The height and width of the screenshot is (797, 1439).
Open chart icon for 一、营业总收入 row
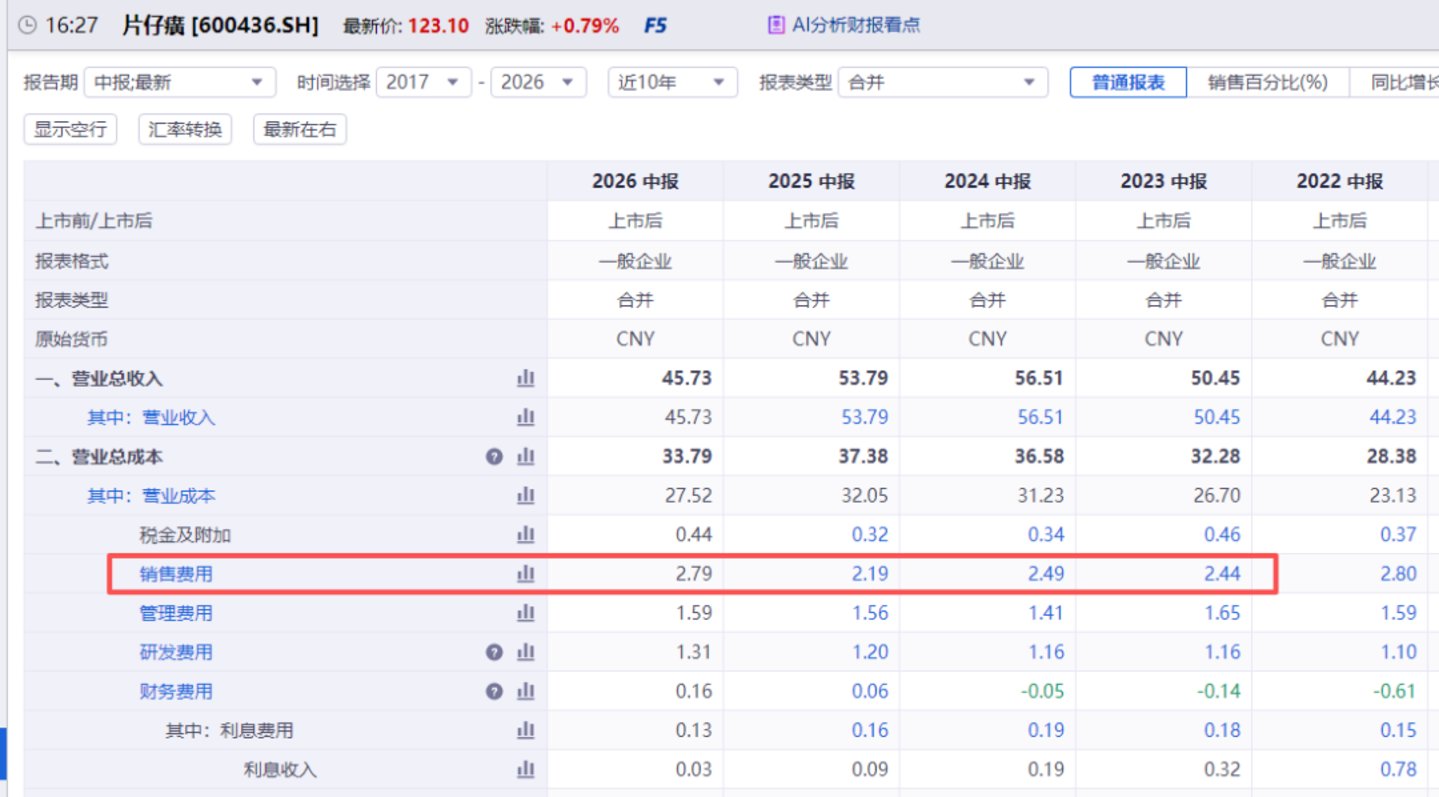point(526,379)
